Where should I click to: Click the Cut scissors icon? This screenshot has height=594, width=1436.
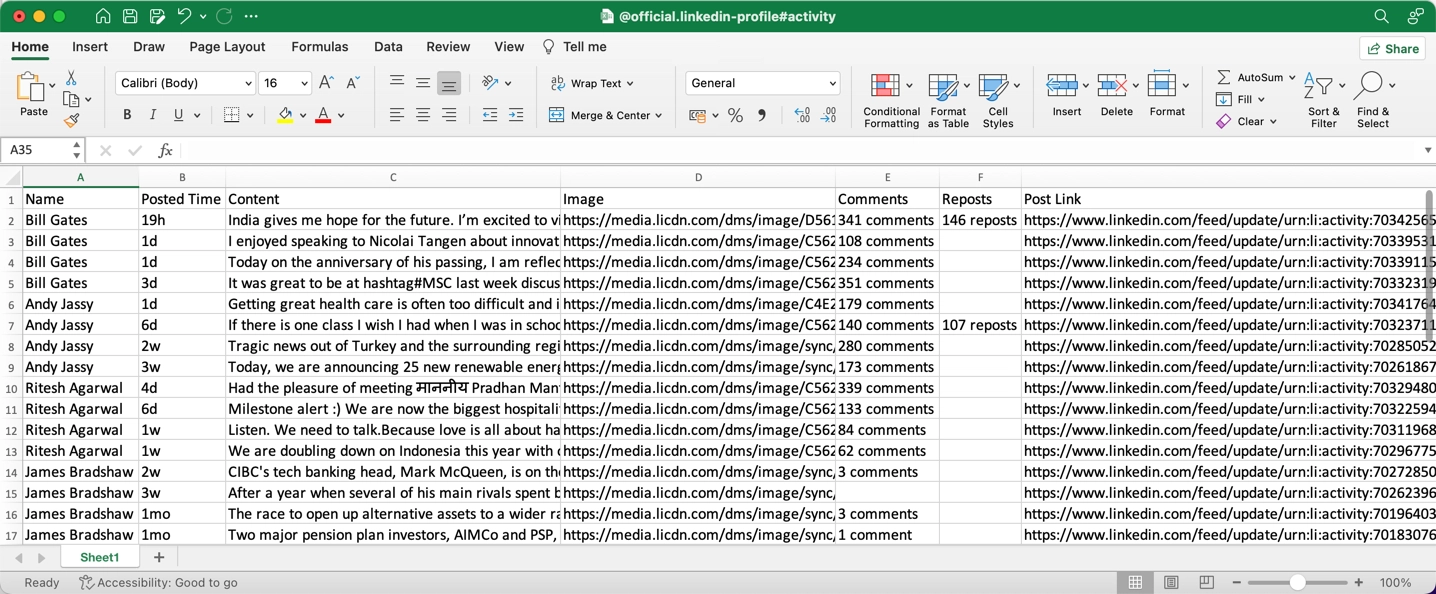point(71,78)
